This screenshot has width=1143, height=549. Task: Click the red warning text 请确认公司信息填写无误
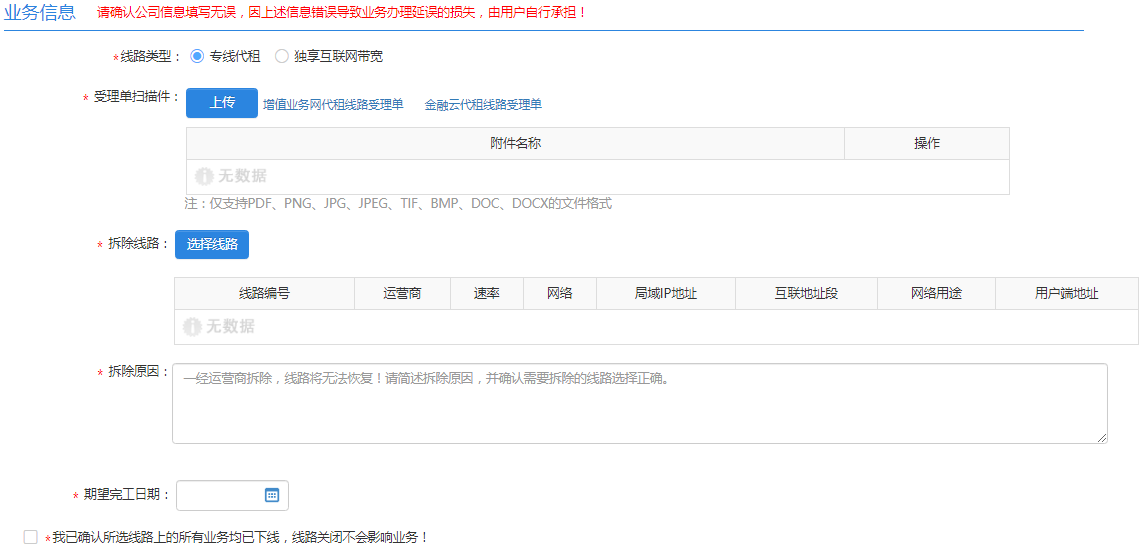pos(342,12)
